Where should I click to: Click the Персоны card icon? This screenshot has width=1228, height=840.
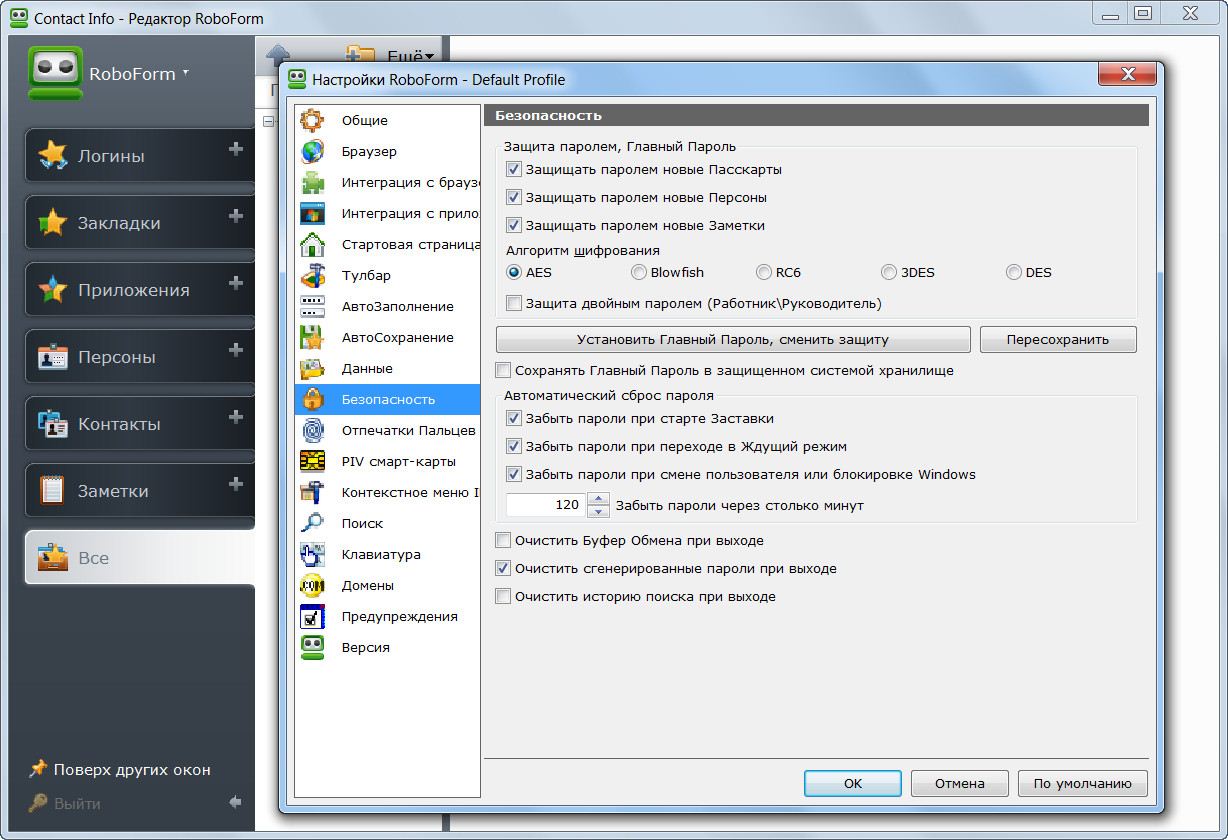52,356
